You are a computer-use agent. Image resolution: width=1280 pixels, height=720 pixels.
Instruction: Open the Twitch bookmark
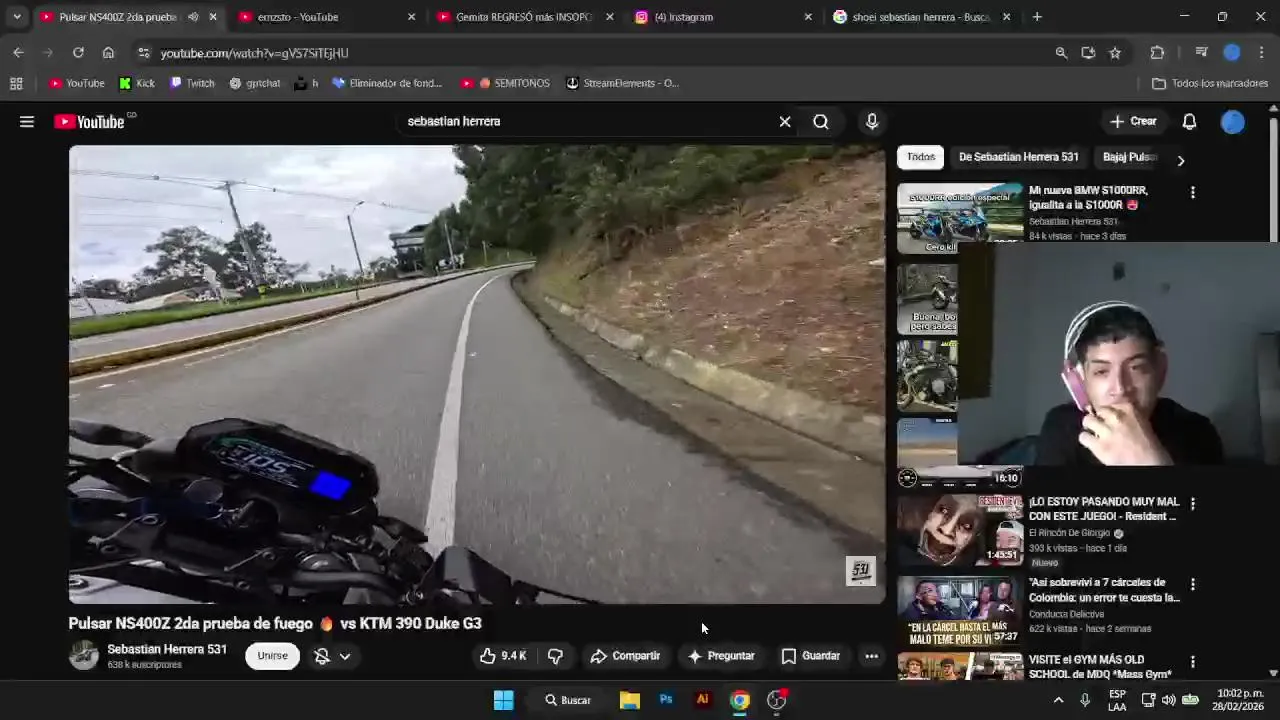tap(192, 83)
